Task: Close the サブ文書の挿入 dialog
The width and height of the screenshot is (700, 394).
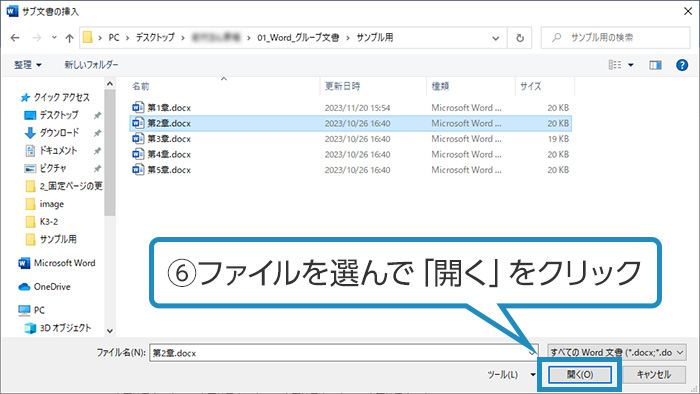Action: pyautogui.click(x=688, y=11)
